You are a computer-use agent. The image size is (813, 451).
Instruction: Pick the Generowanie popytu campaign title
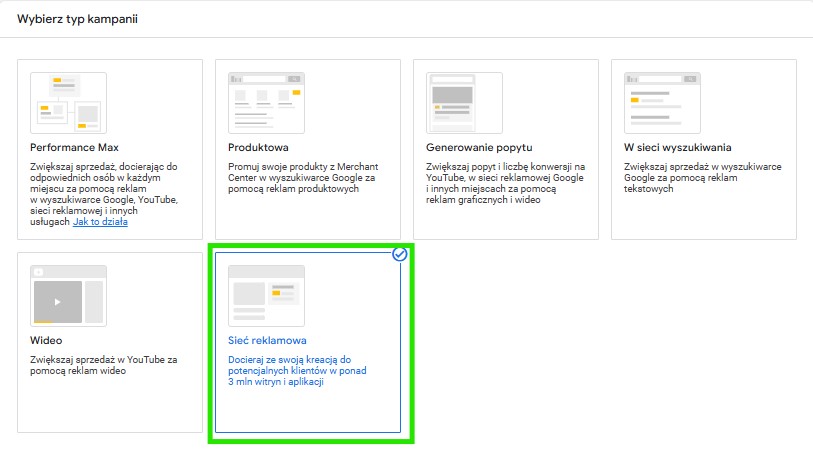479,147
